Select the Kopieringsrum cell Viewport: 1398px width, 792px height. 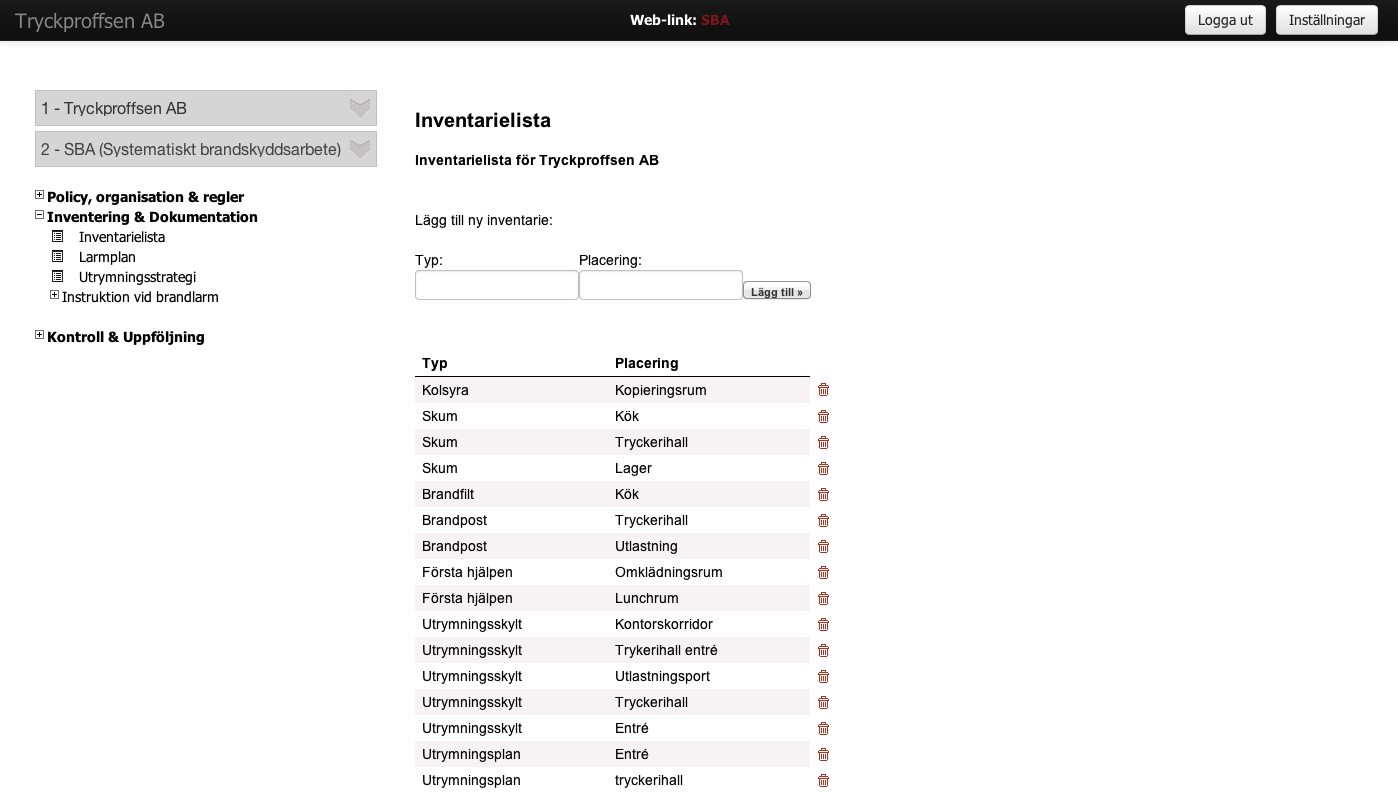[661, 390]
